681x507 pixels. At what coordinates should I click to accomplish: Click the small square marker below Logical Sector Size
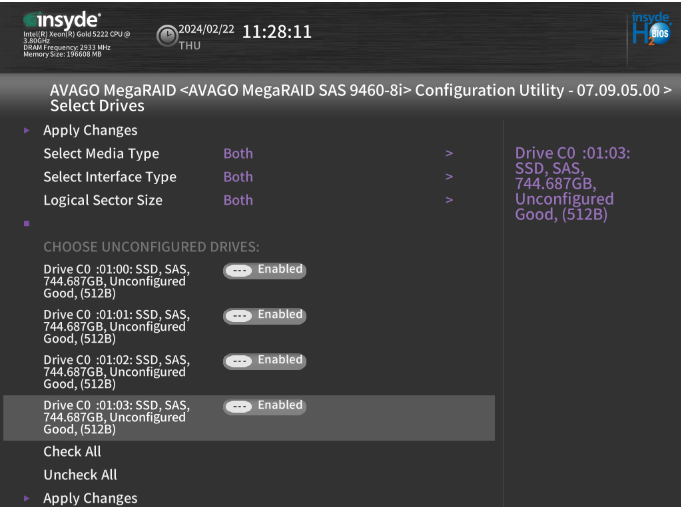pyautogui.click(x=27, y=223)
